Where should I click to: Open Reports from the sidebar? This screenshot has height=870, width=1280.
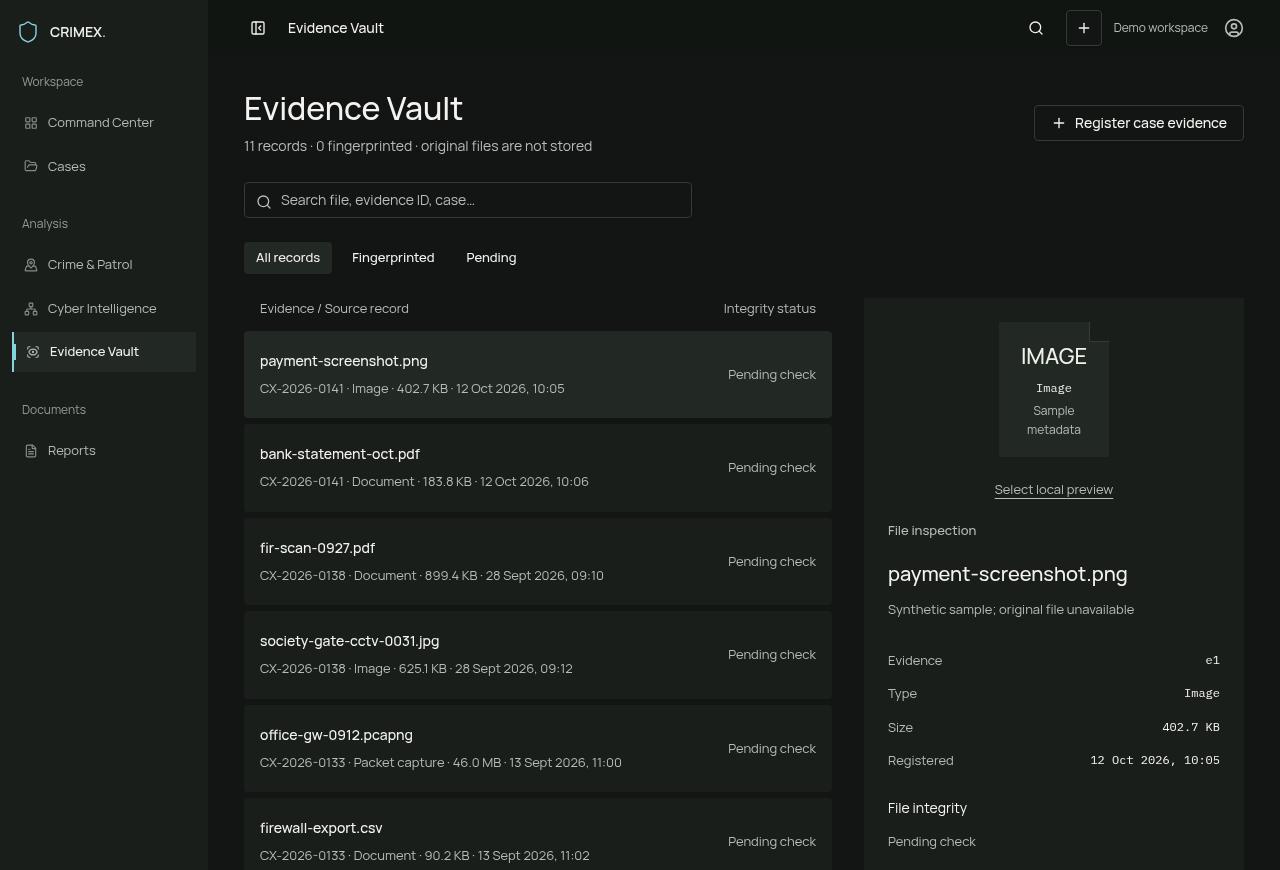[104, 451]
